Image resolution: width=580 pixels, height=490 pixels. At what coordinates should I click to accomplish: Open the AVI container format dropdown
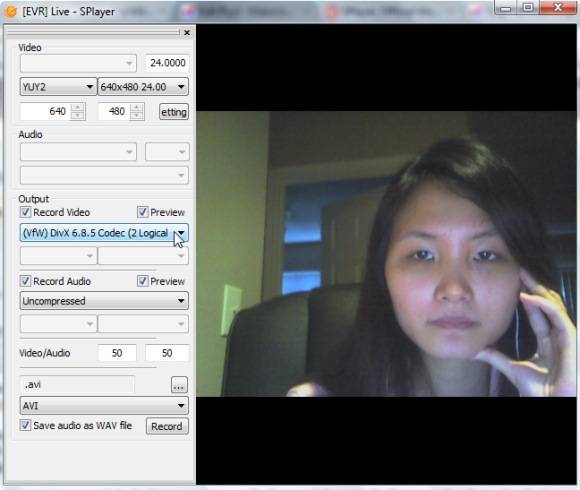pos(104,406)
